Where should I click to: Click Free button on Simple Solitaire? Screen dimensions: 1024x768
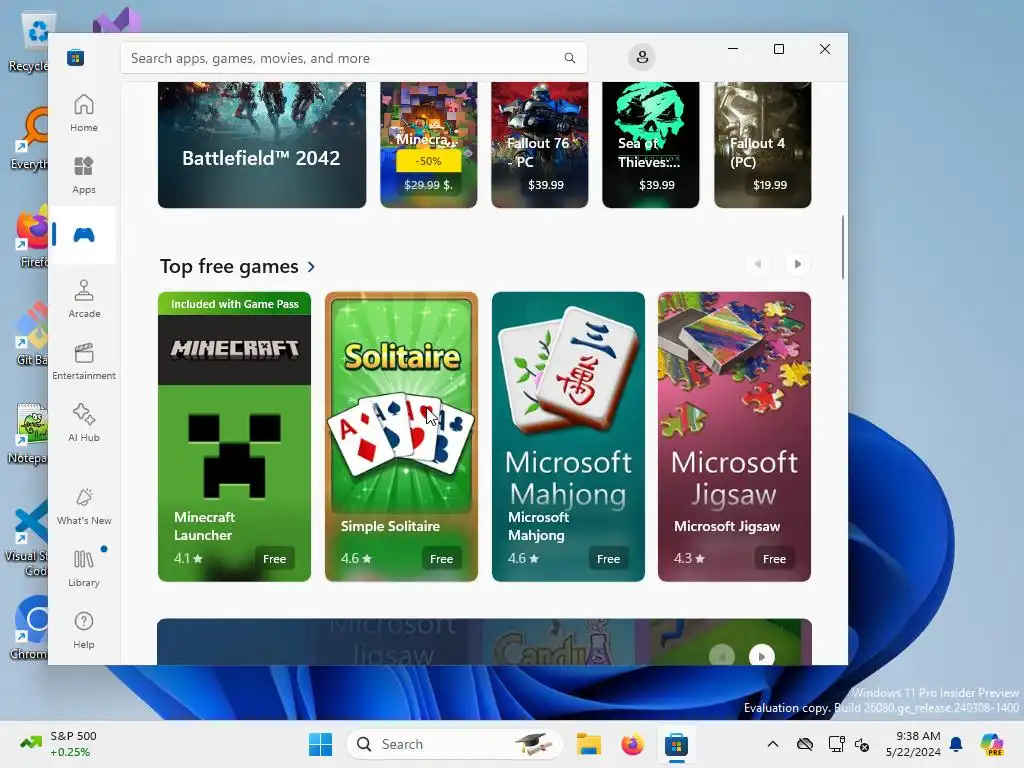(441, 559)
